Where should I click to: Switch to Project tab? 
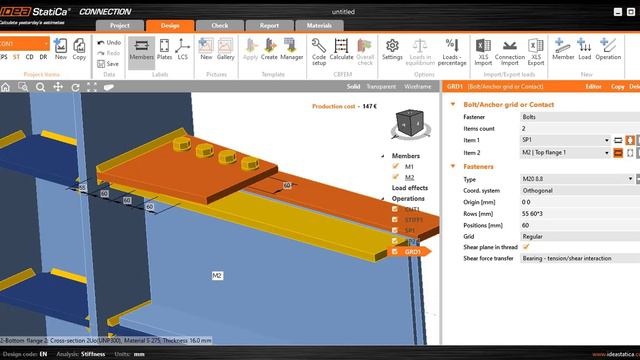[x=120, y=25]
